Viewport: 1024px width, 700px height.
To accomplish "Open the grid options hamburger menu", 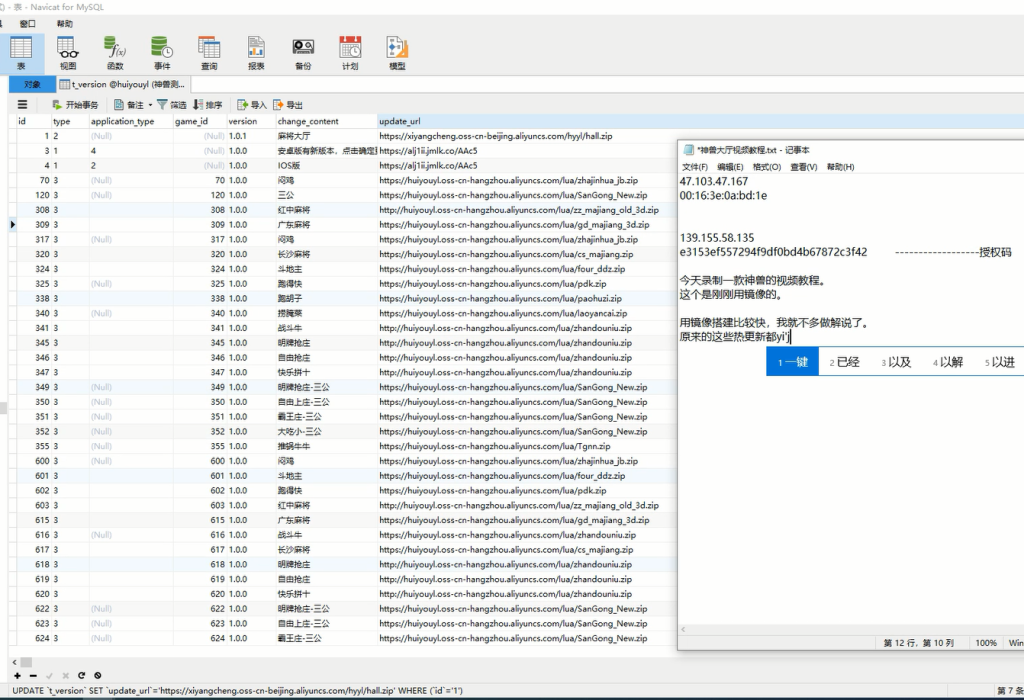I will point(22,104).
